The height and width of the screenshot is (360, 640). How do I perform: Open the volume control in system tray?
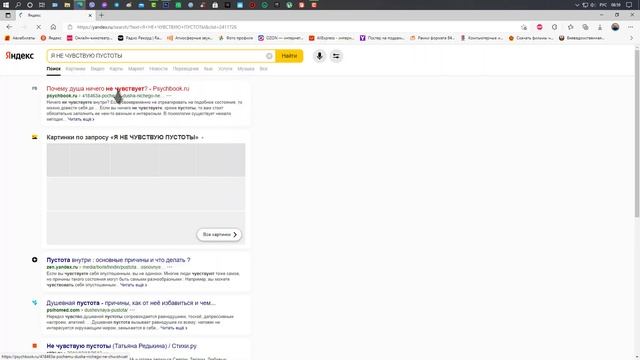(x=592, y=5)
